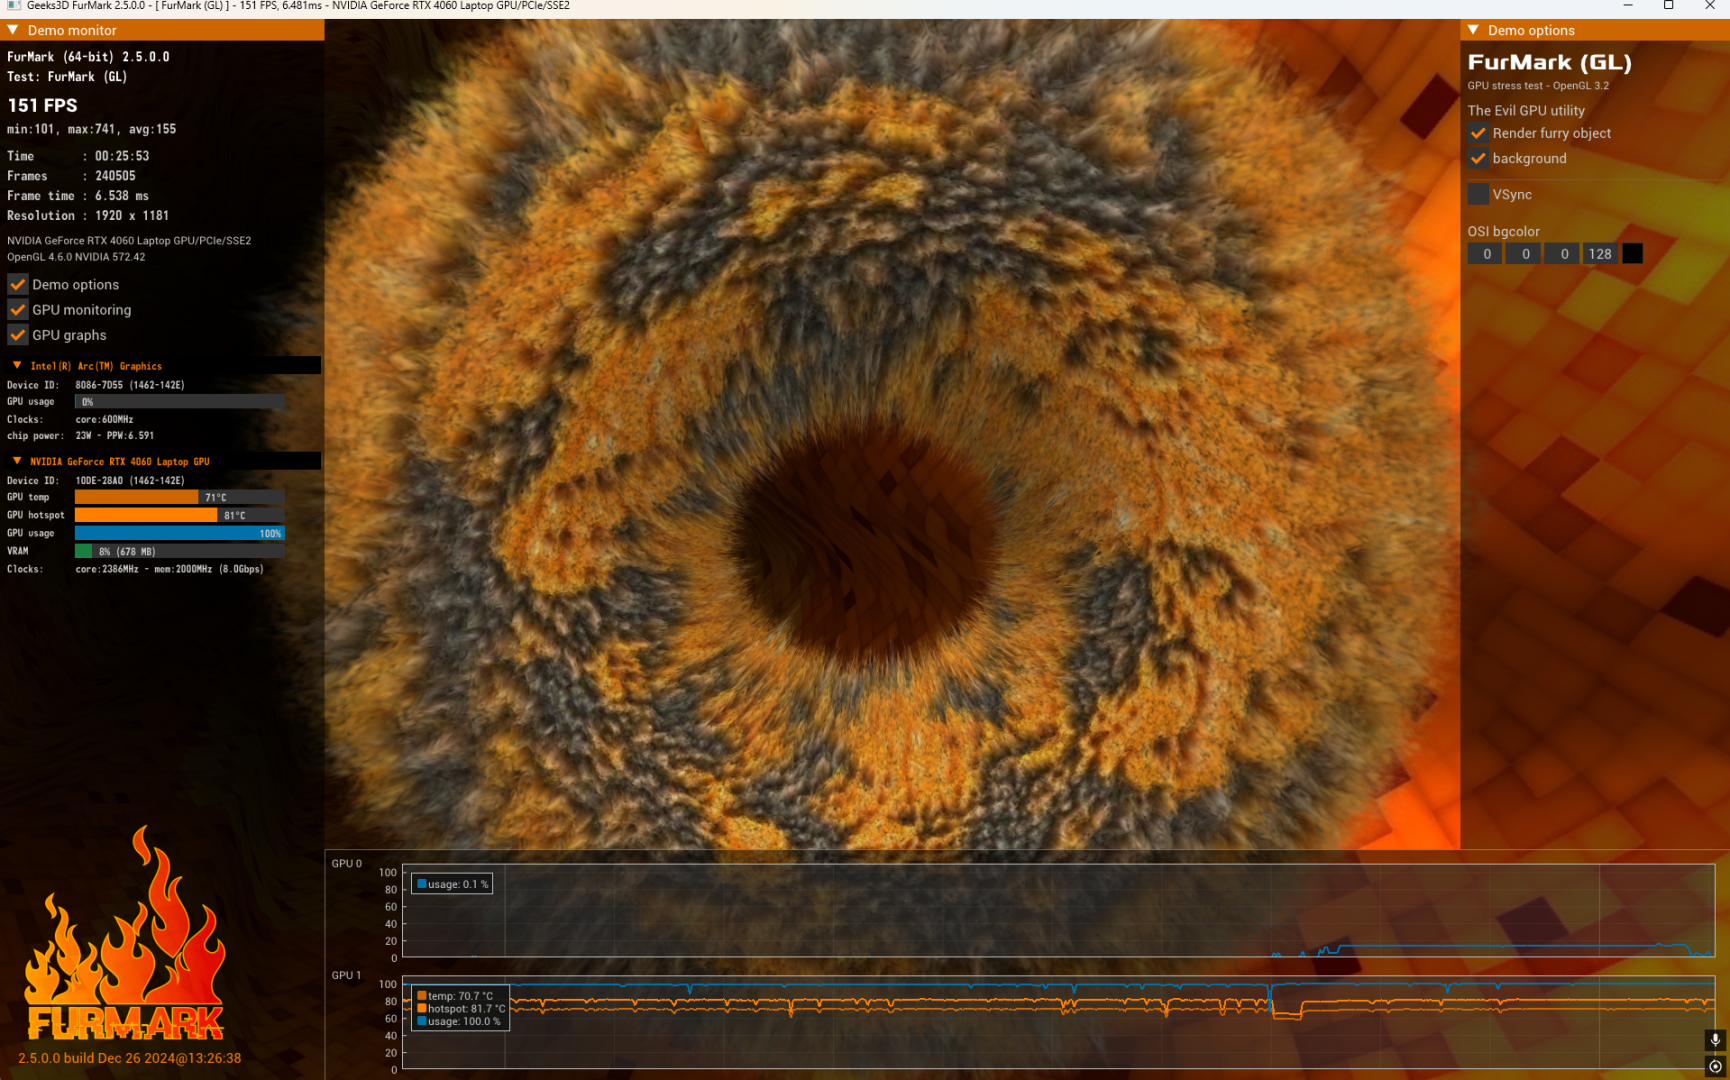This screenshot has height=1080, width=1730.
Task: Click the GPU hotspot bar showing 81°C
Action: pyautogui.click(x=180, y=515)
